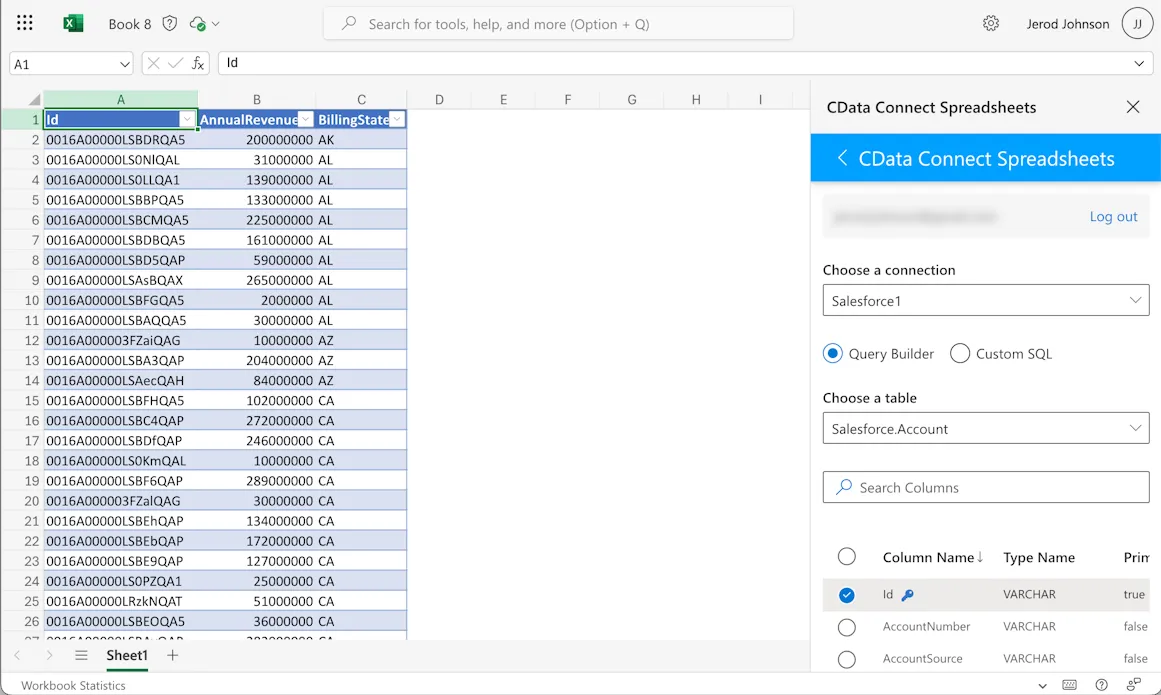This screenshot has width=1161, height=695.
Task: Click the Insert Function fx icon
Action: [196, 62]
